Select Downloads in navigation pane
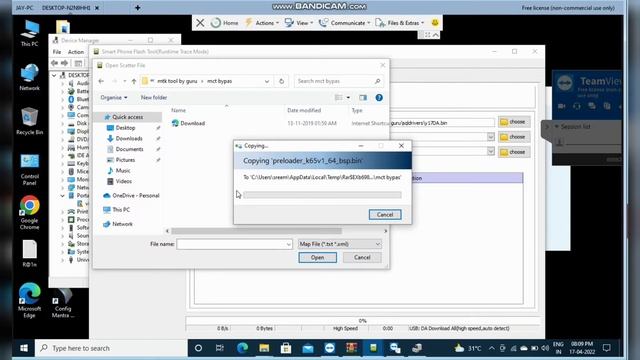Screen dimensions: 640x360 [x=129, y=138]
